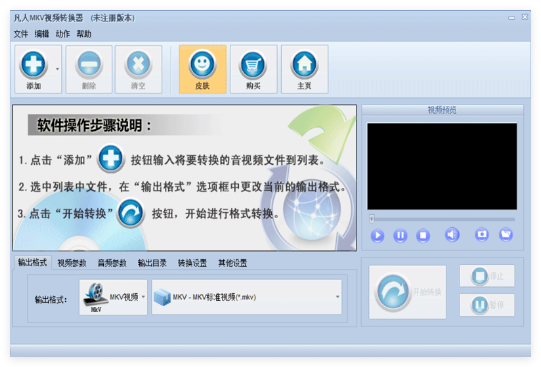Click the 删除 (Delete) toolbar button

click(89, 69)
